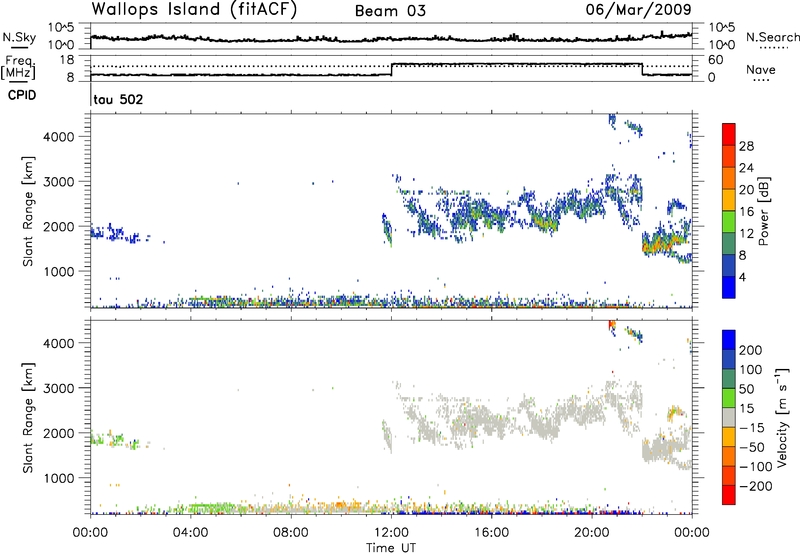Click the "1000" tick of the power panel
This screenshot has width=800, height=554.
59,271
